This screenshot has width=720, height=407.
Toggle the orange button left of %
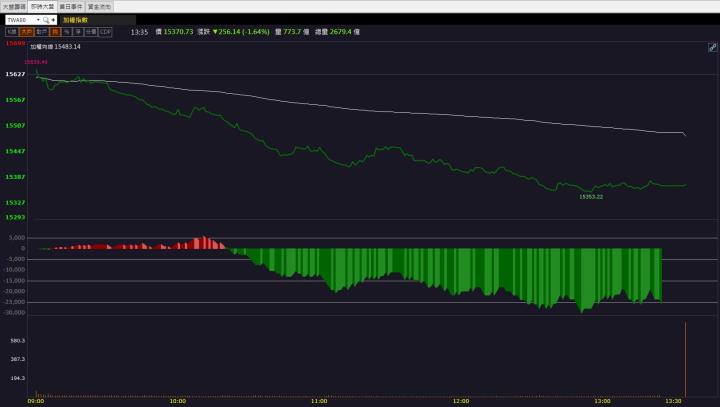click(x=55, y=32)
